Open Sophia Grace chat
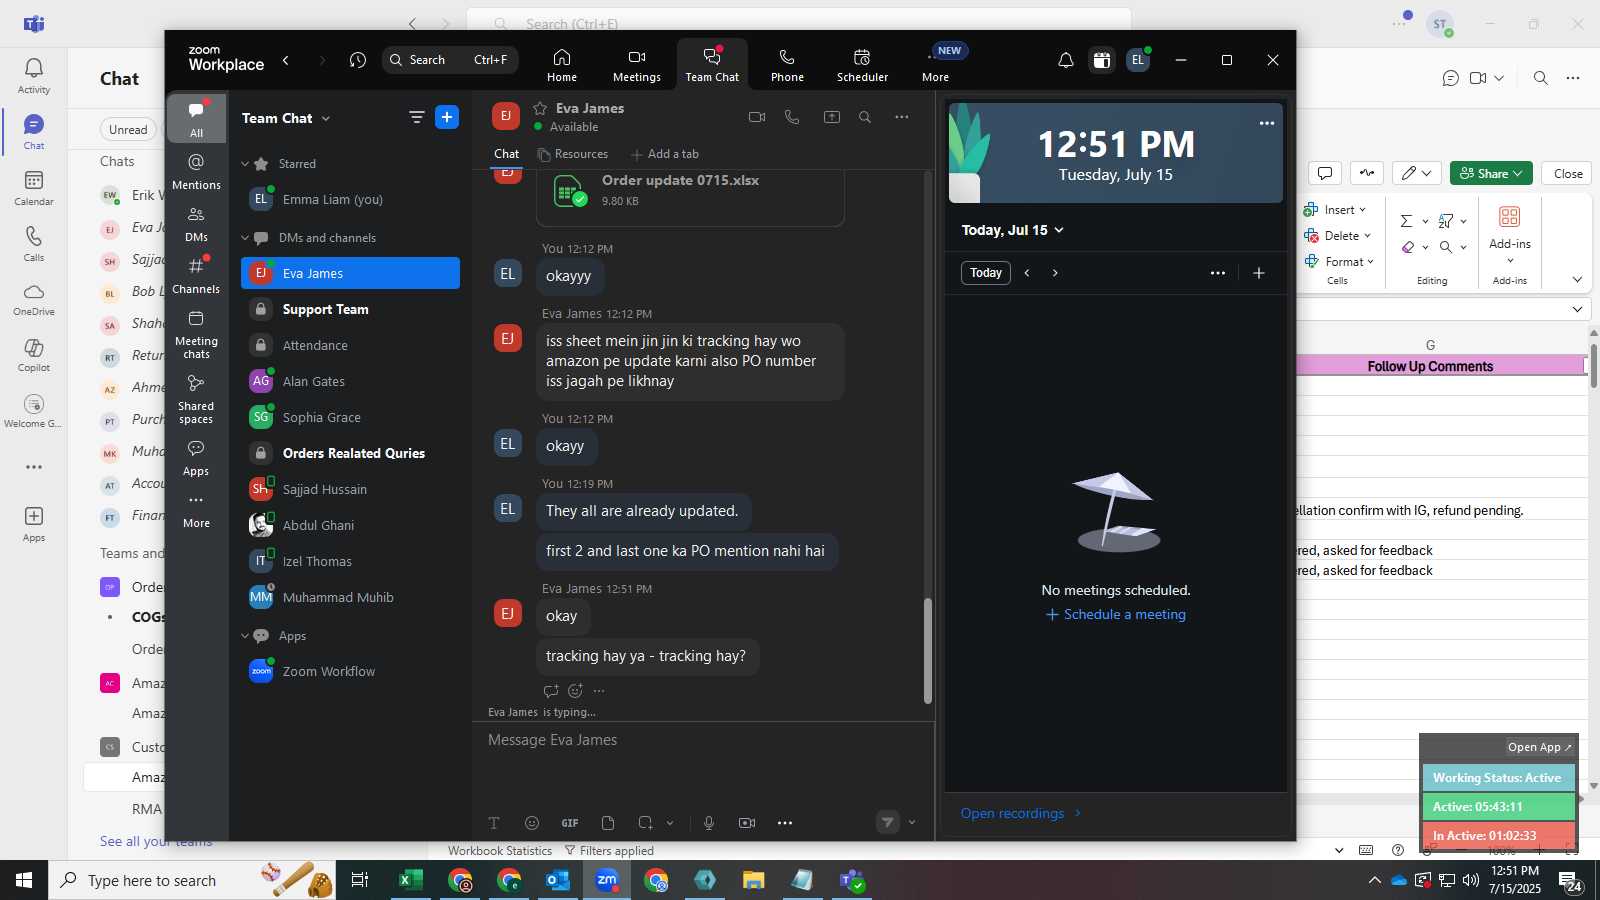The height and width of the screenshot is (900, 1600). tap(350, 418)
